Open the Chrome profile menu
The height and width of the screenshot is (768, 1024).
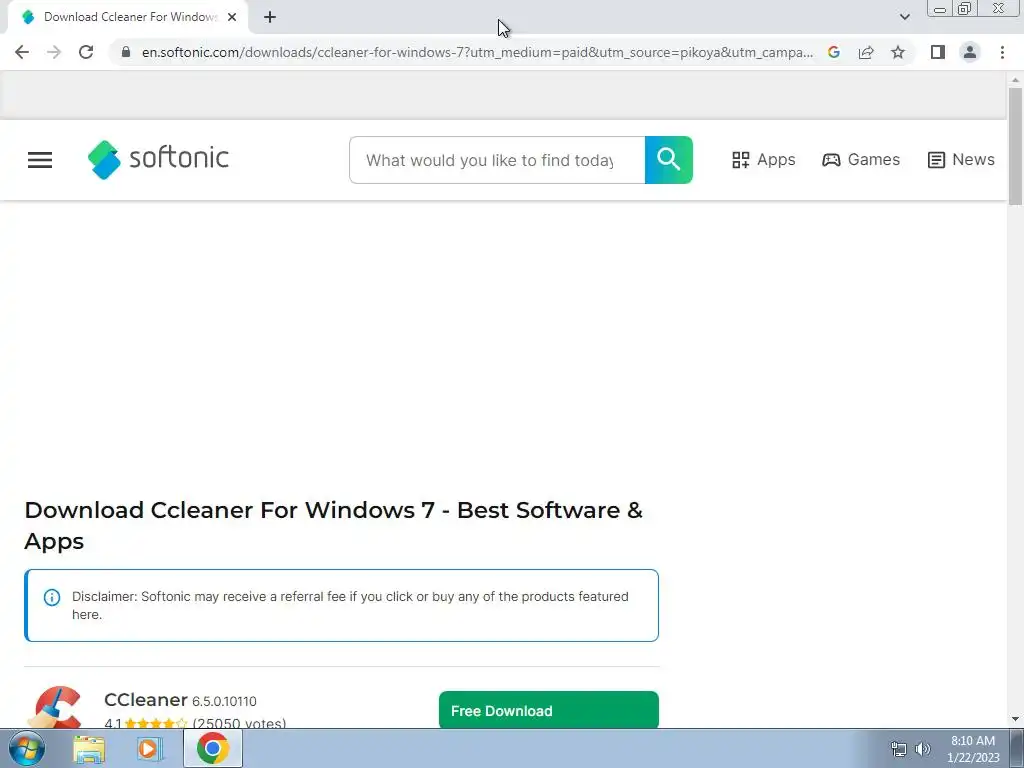tap(970, 52)
